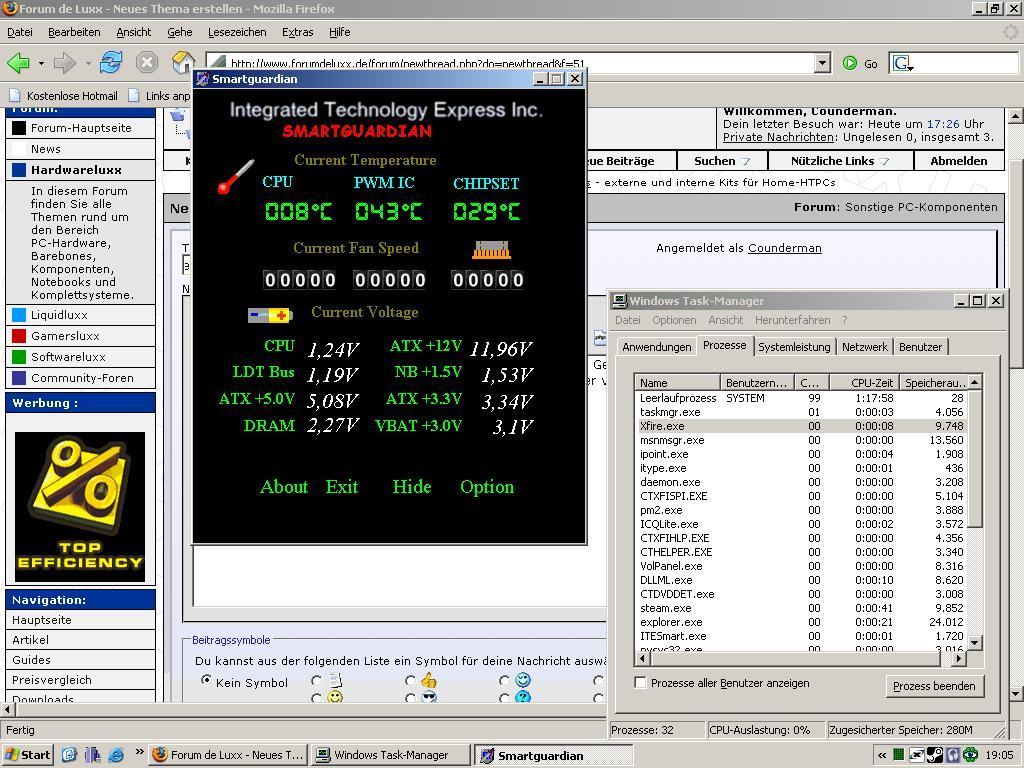Screen dimensions: 1024x768
Task: Open the Datei menu in Firefox
Action: click(20, 32)
